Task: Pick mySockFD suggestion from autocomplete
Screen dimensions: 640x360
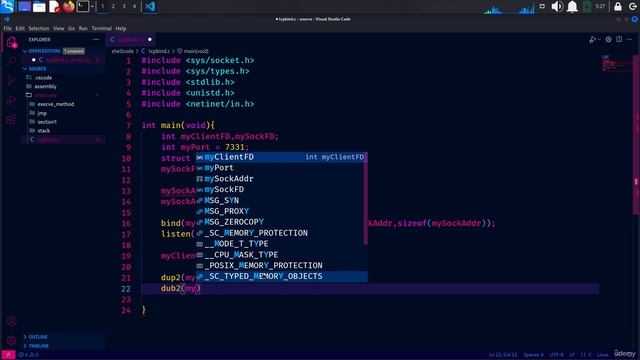Action: (x=279, y=189)
